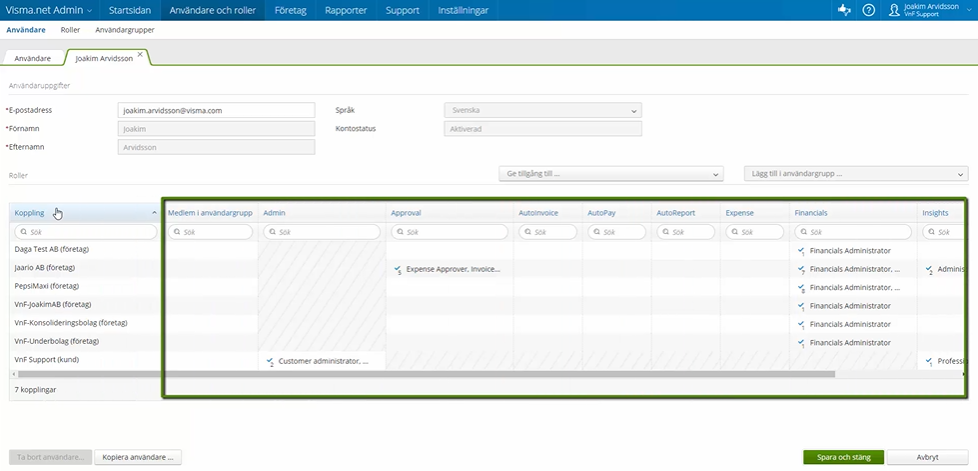Click the Avbryt button
The height and width of the screenshot is (471, 978).
[927, 457]
